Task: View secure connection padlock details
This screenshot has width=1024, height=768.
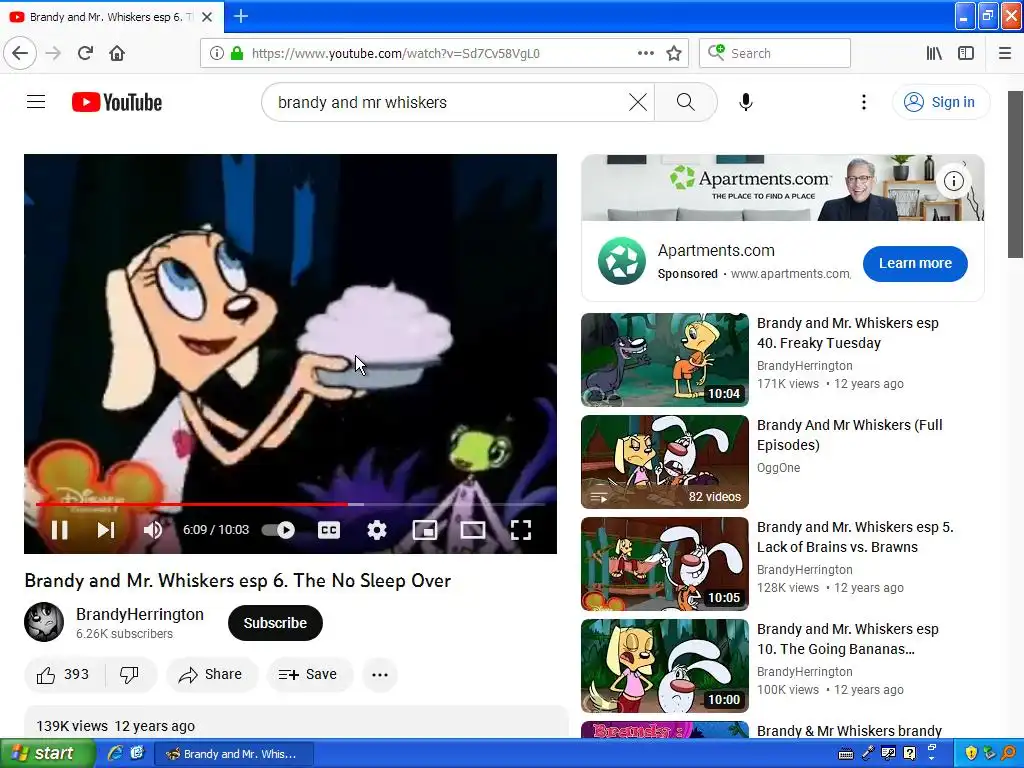Action: click(237, 53)
